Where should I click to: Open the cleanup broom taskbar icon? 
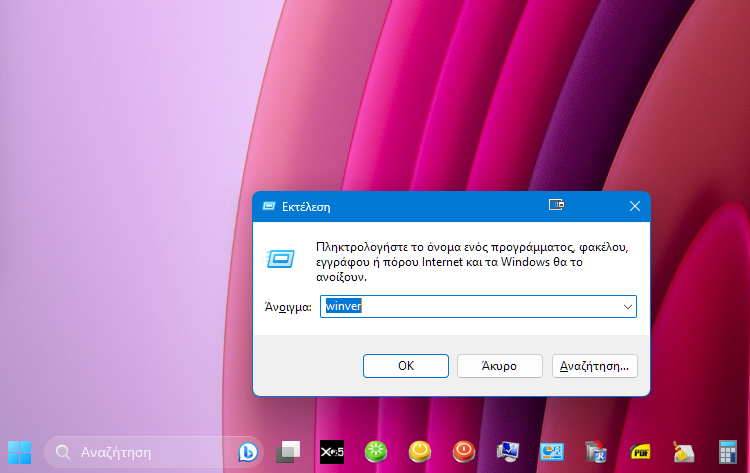[684, 452]
